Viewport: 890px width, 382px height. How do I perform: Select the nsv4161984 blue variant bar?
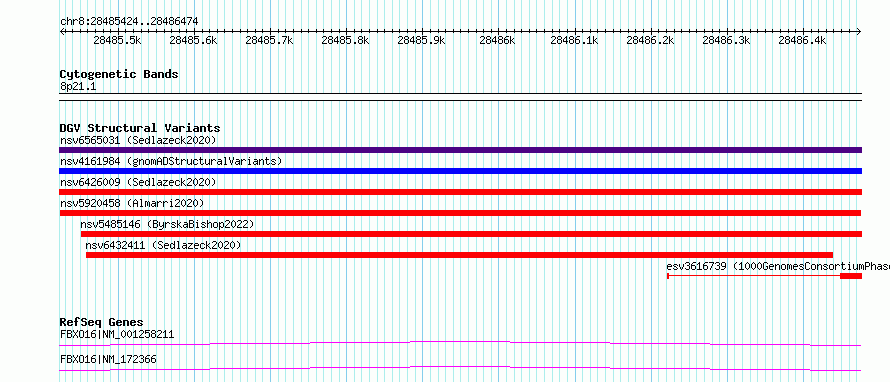pyautogui.click(x=460, y=171)
